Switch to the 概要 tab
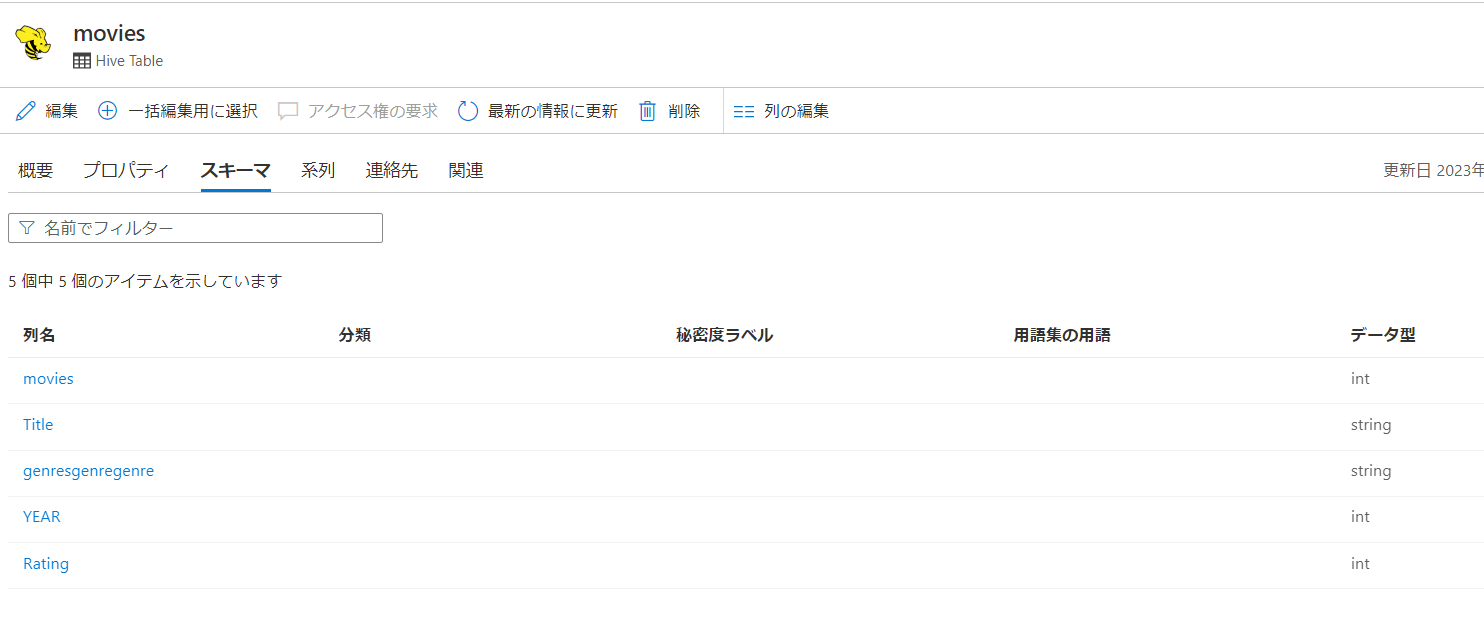 (x=35, y=170)
